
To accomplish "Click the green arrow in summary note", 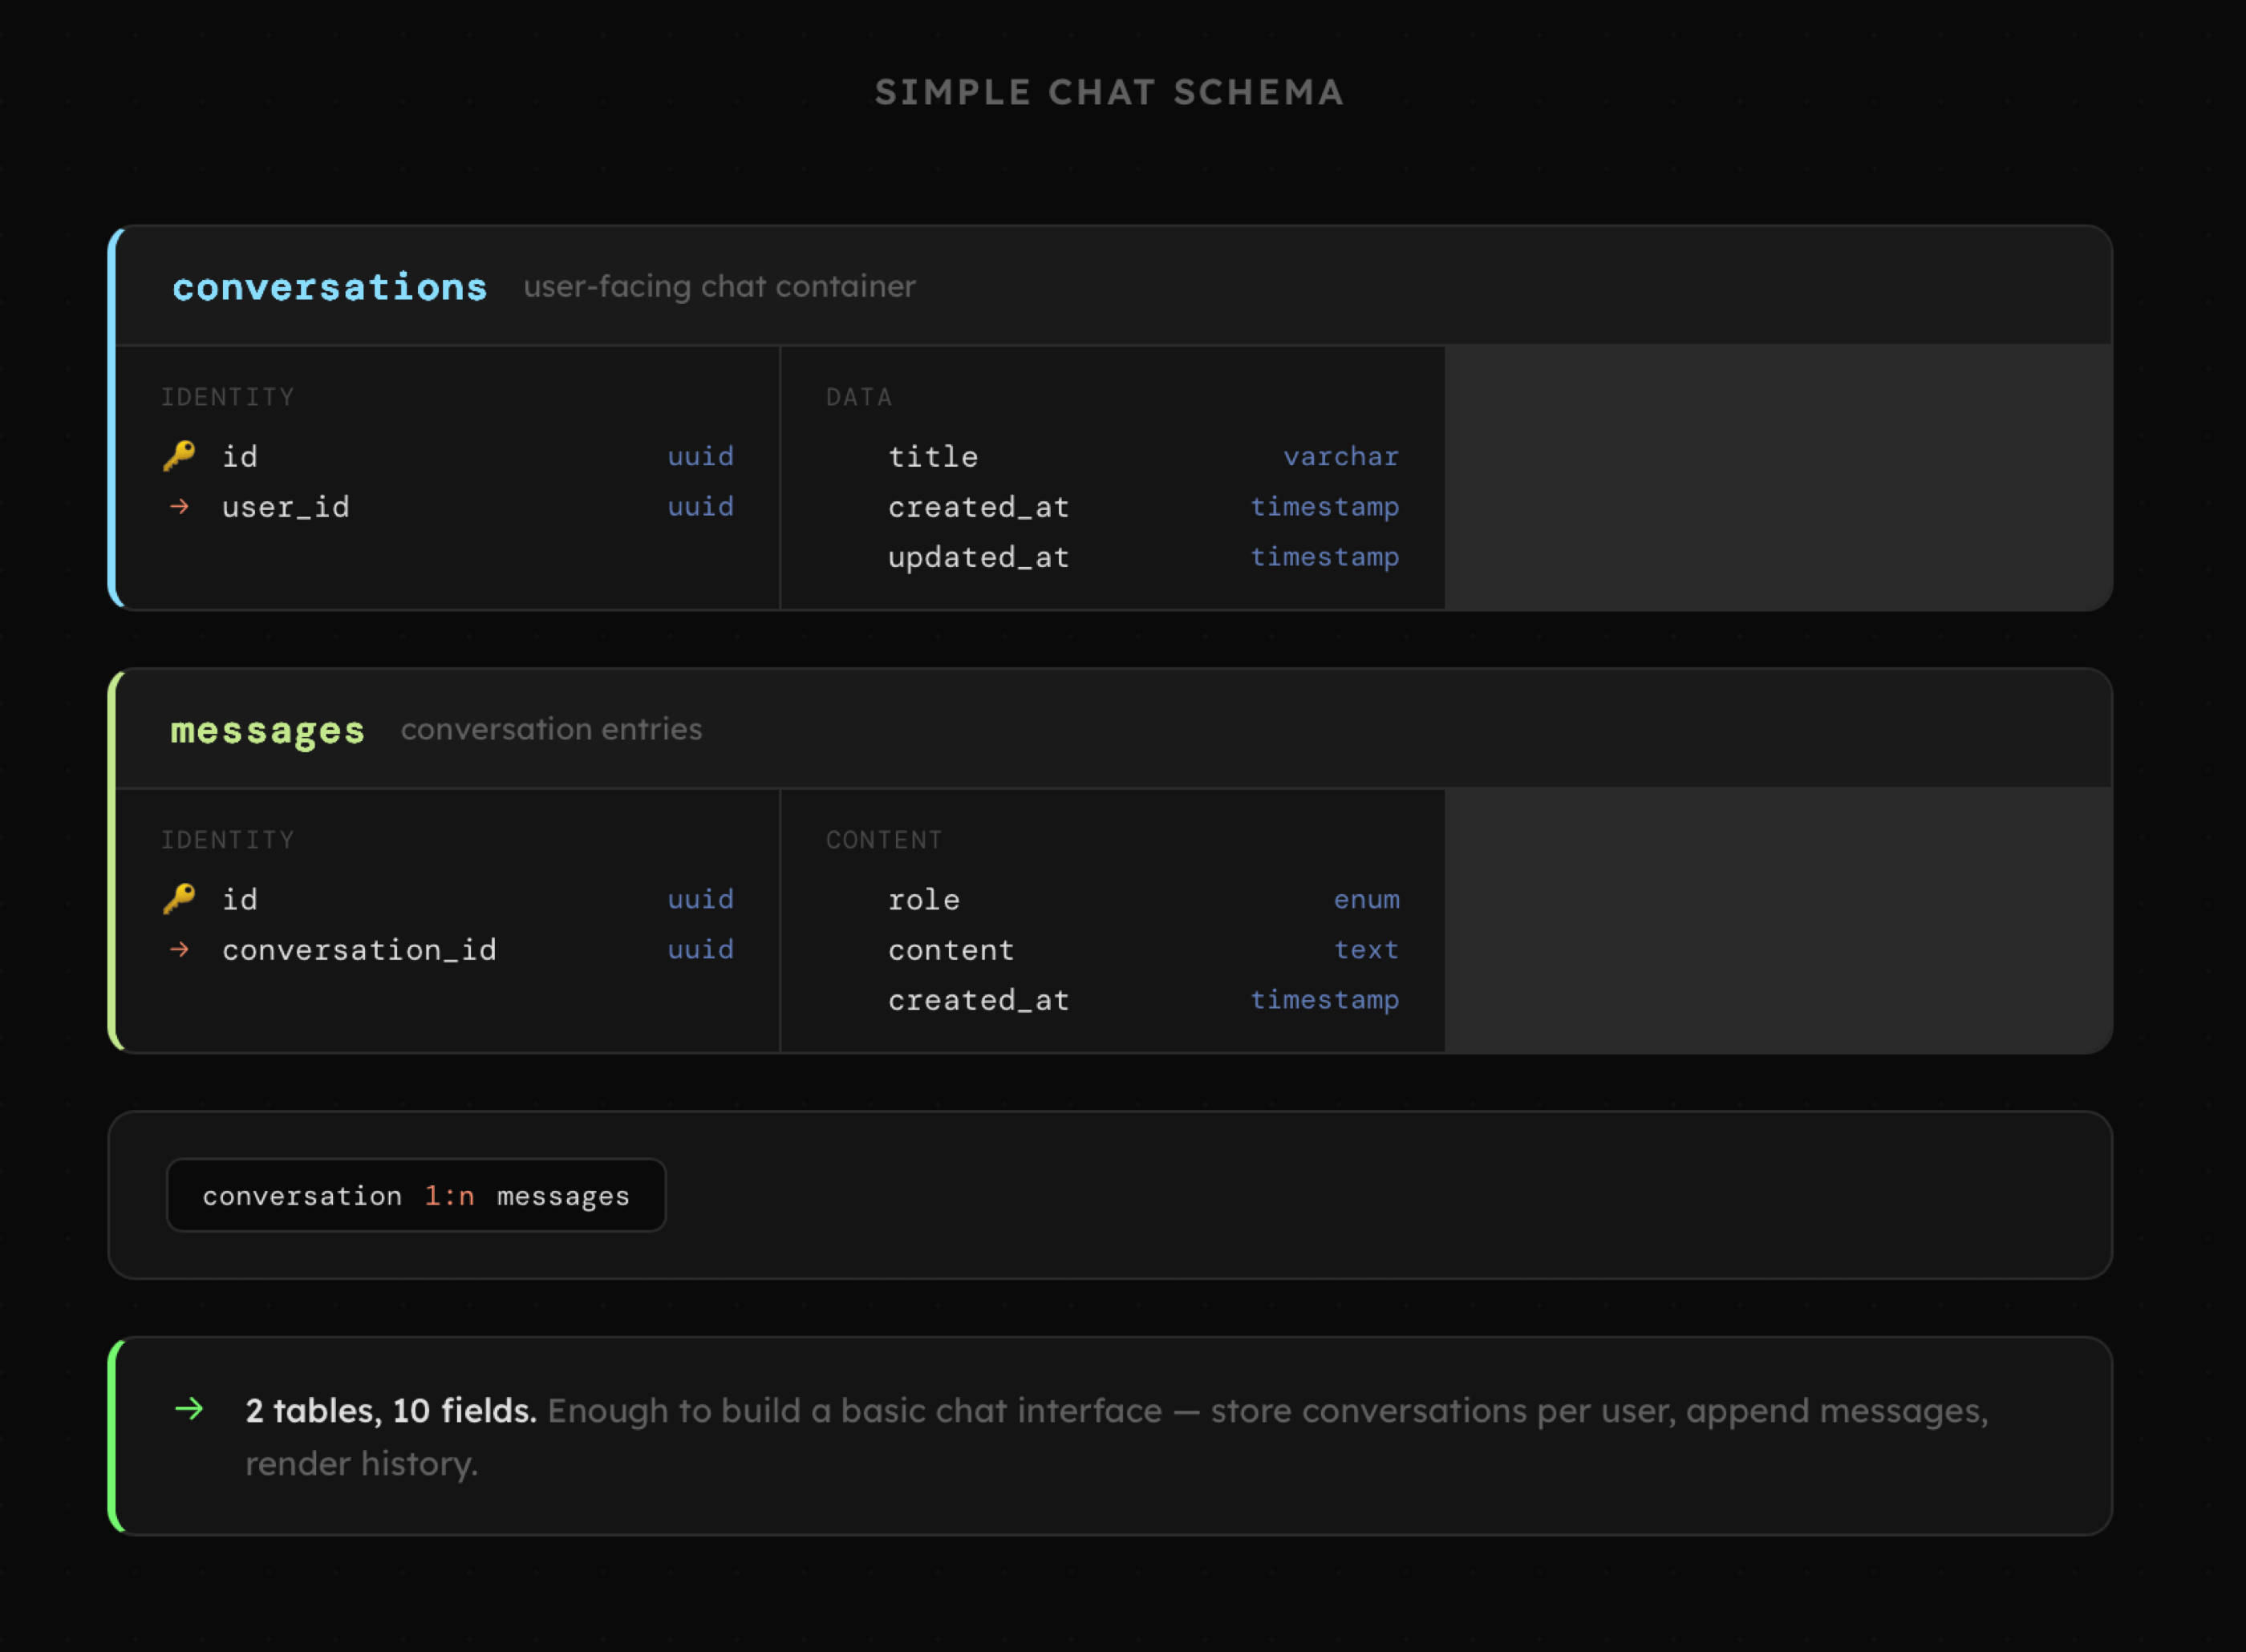I will 189,1409.
